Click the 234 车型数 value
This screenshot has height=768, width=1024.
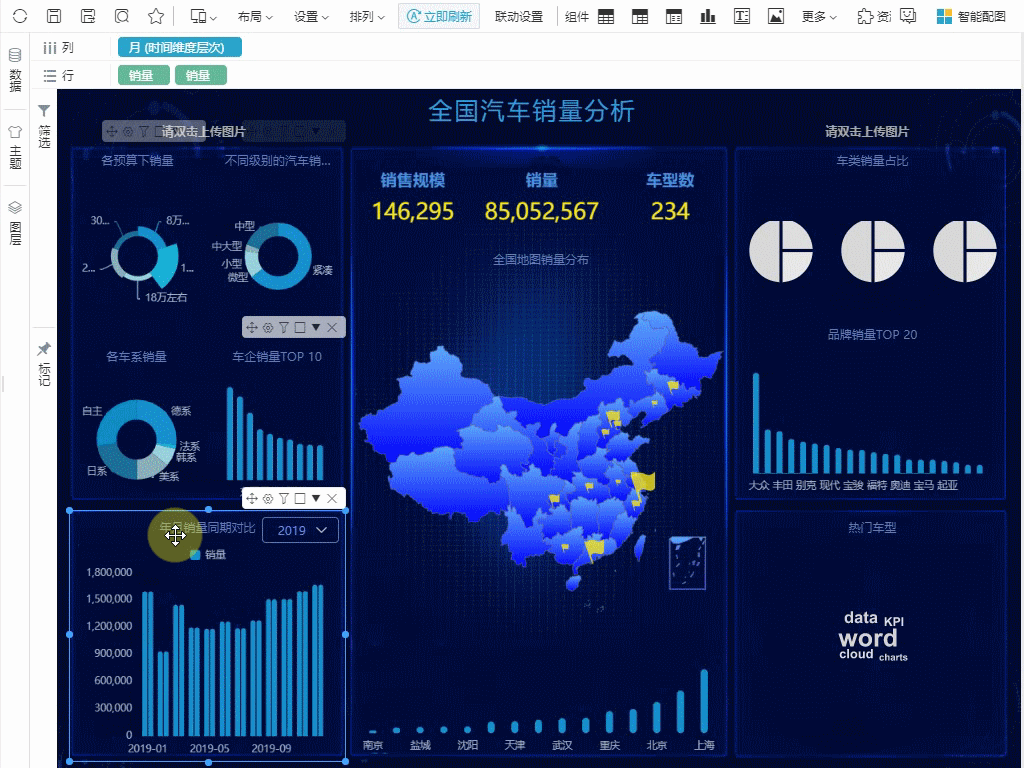pos(670,211)
